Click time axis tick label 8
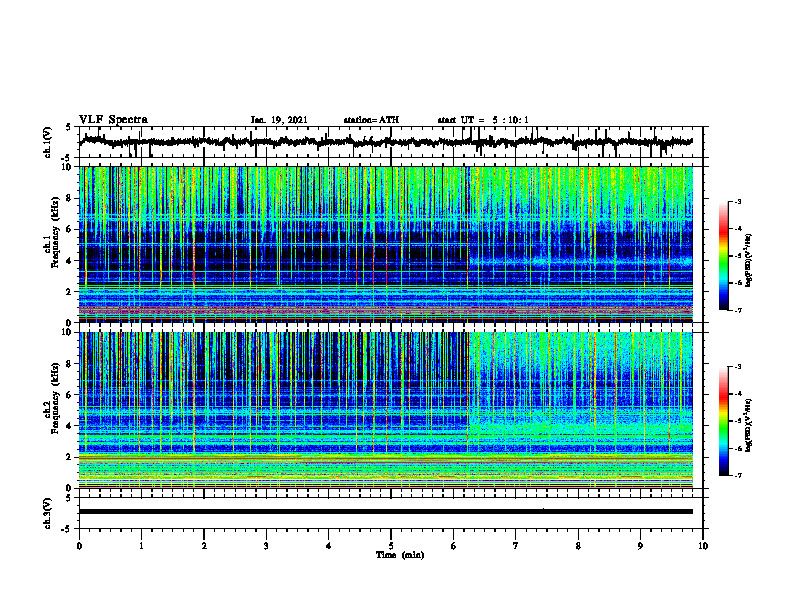Image resolution: width=792 pixels, height=612 pixels. click(x=578, y=546)
